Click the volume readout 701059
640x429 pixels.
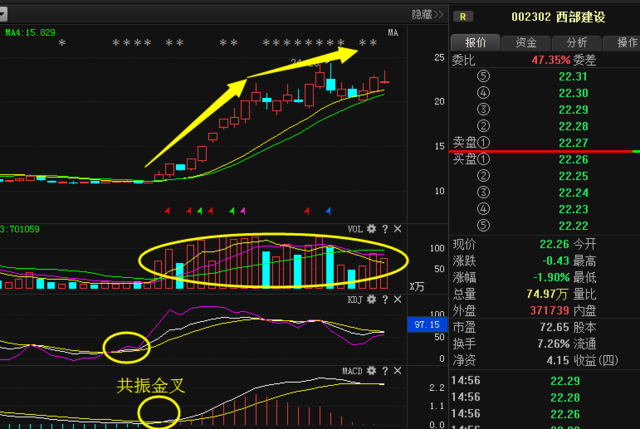pyautogui.click(x=22, y=229)
